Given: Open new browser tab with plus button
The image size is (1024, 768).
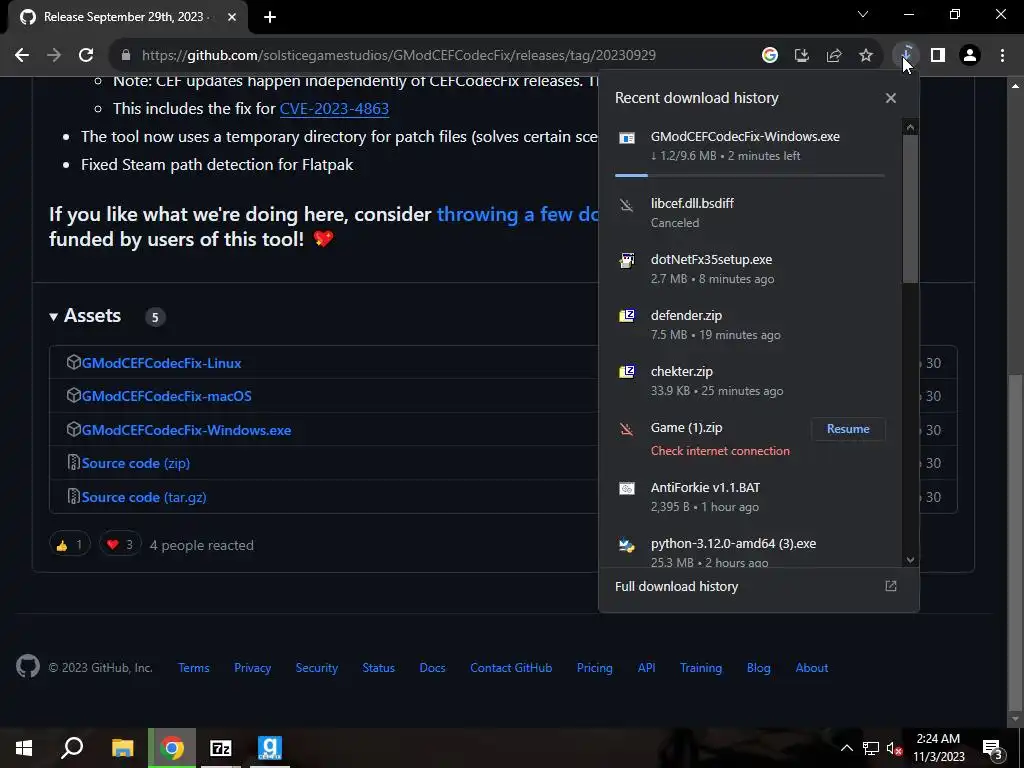Looking at the screenshot, I should click(x=270, y=17).
